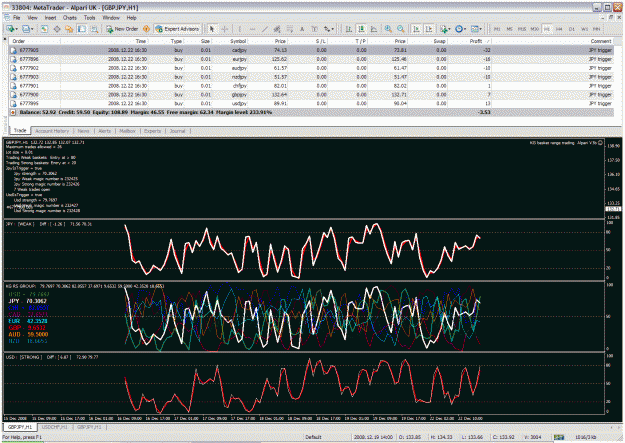Switch to the Alerts tab

(104, 131)
